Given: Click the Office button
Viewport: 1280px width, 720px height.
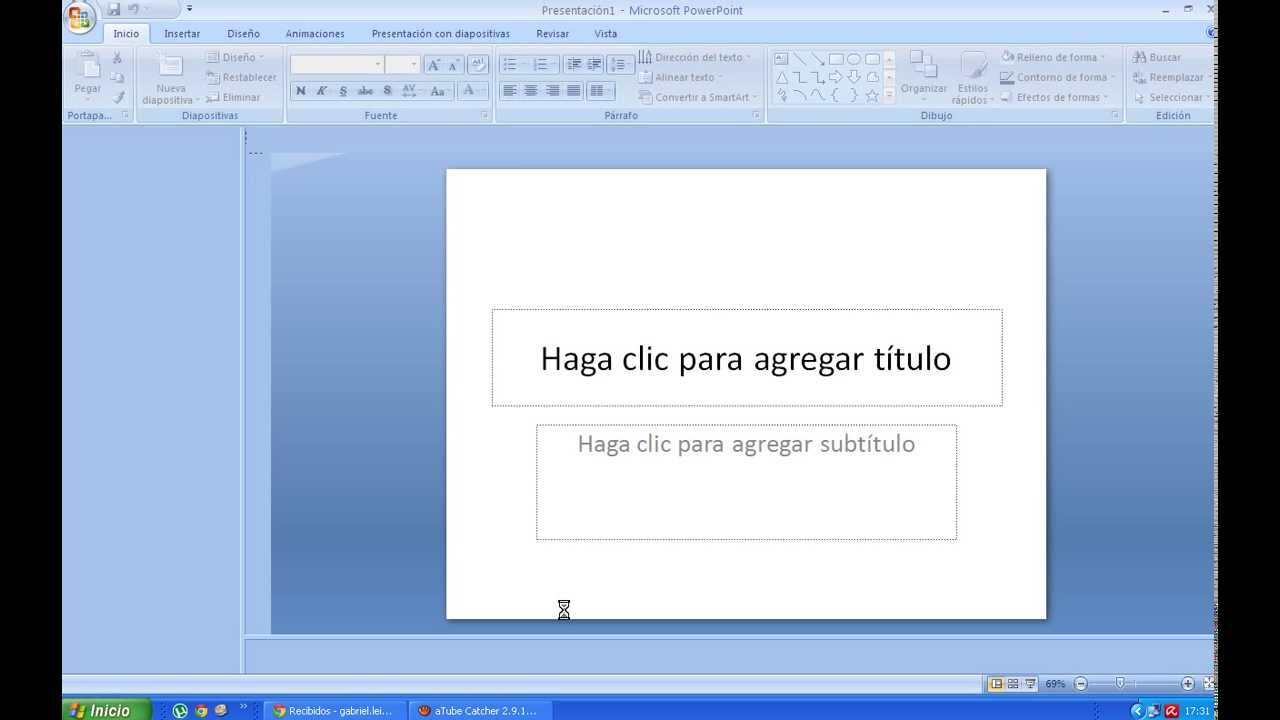Looking at the screenshot, I should (80, 16).
